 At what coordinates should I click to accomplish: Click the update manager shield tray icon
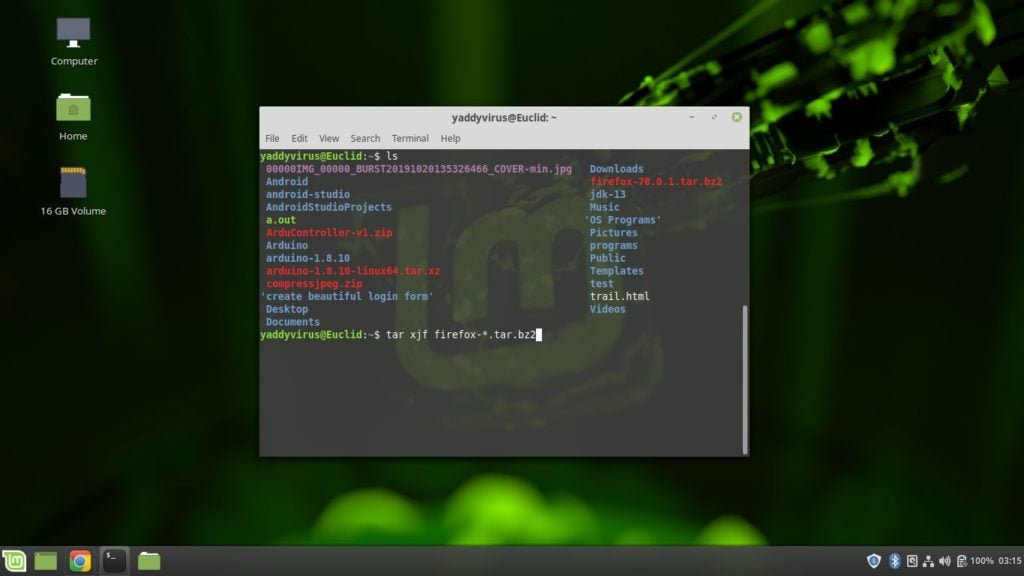point(874,561)
